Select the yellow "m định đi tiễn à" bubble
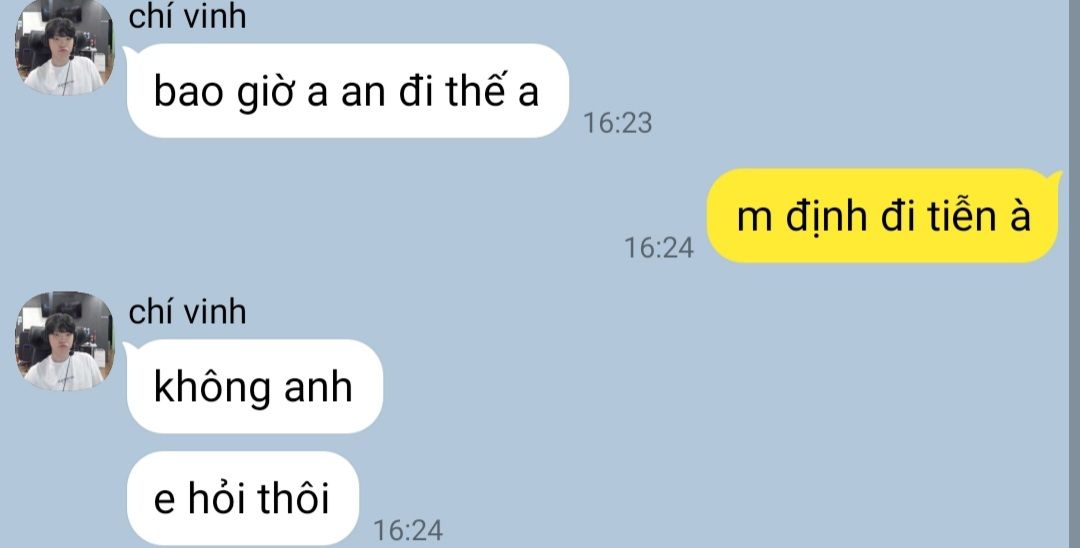 pos(883,215)
